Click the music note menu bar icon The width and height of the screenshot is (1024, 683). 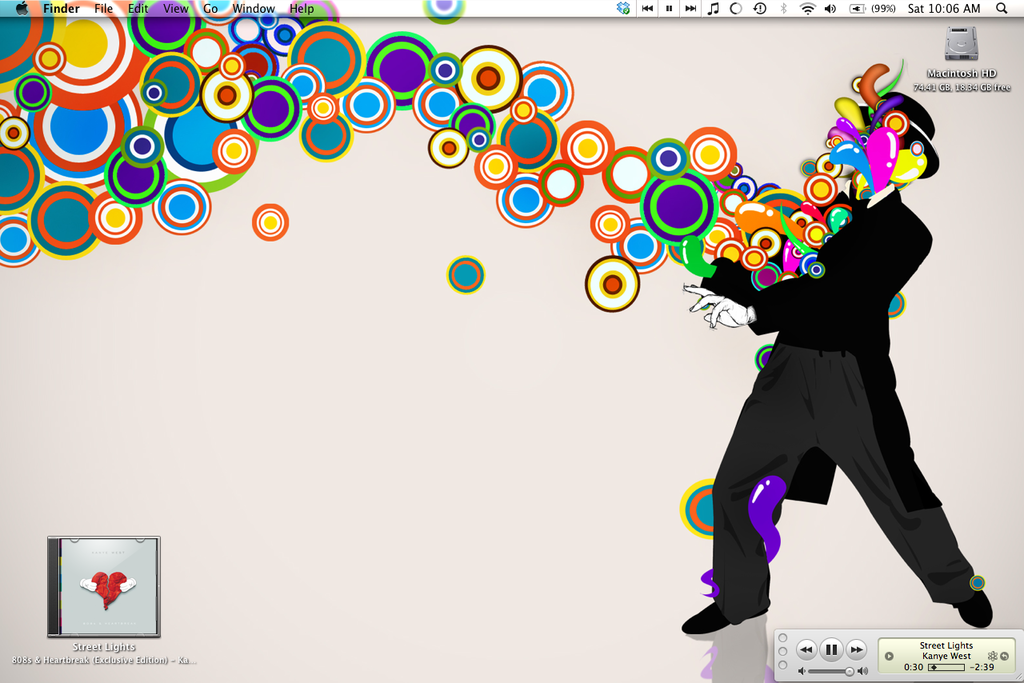tap(713, 8)
